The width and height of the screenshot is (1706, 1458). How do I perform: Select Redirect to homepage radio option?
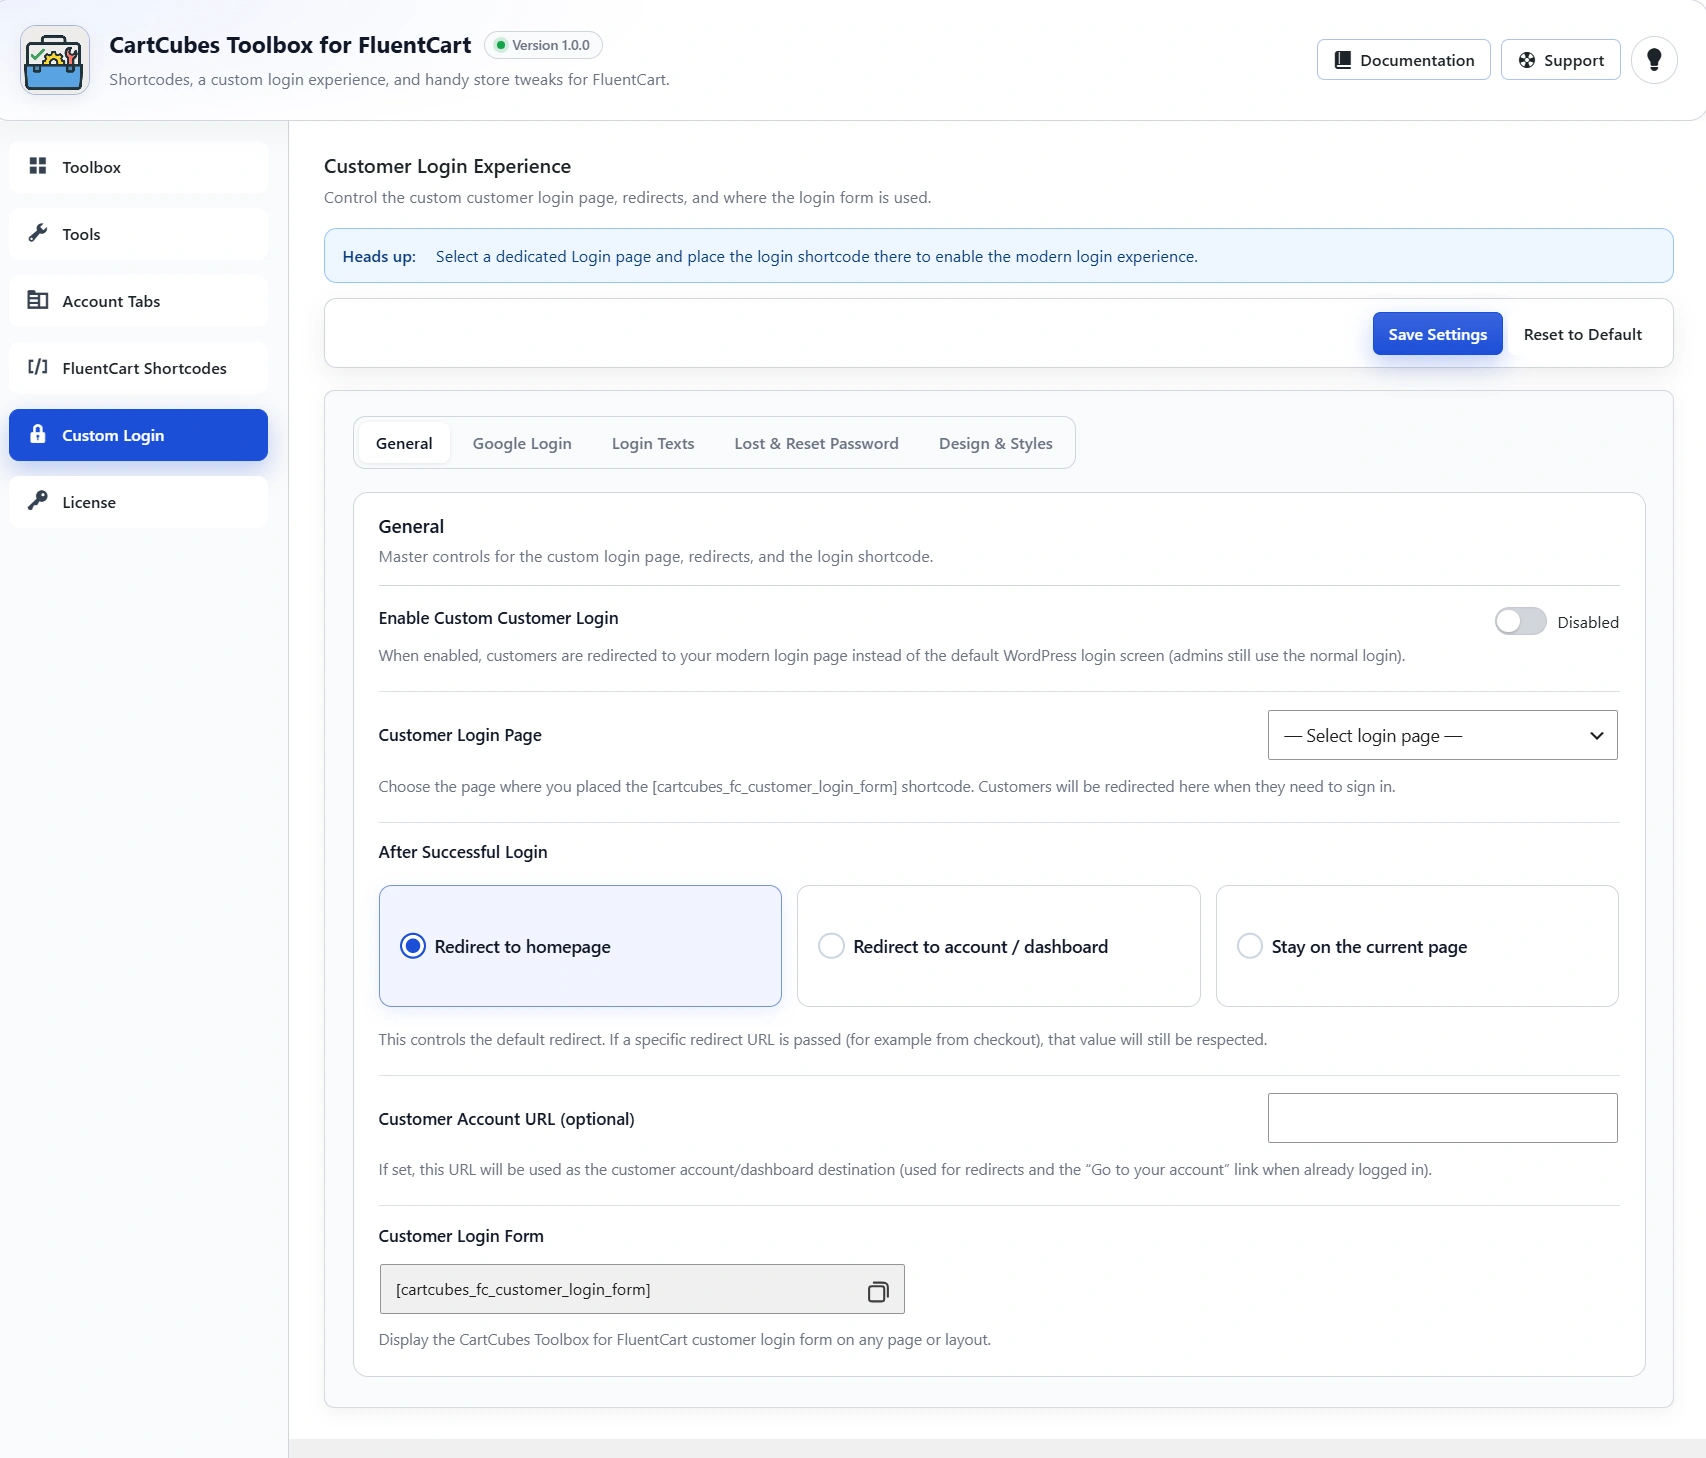tap(580, 946)
